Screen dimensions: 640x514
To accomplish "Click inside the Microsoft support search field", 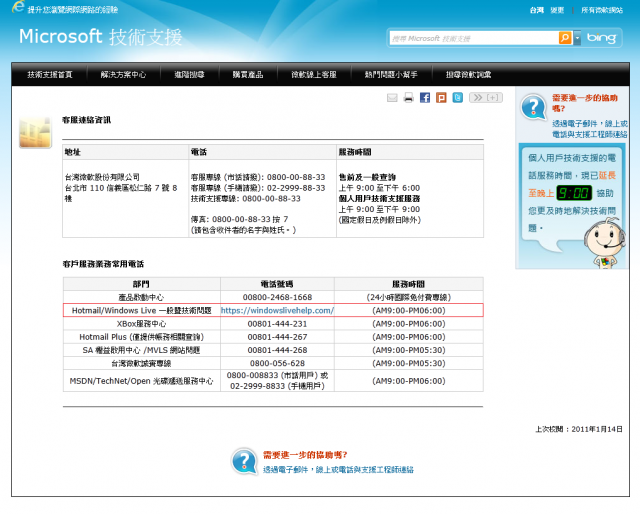I will (472, 38).
